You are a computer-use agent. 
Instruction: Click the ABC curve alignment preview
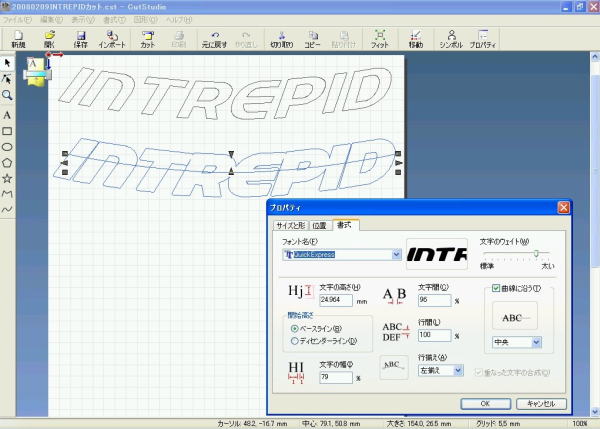pos(515,316)
